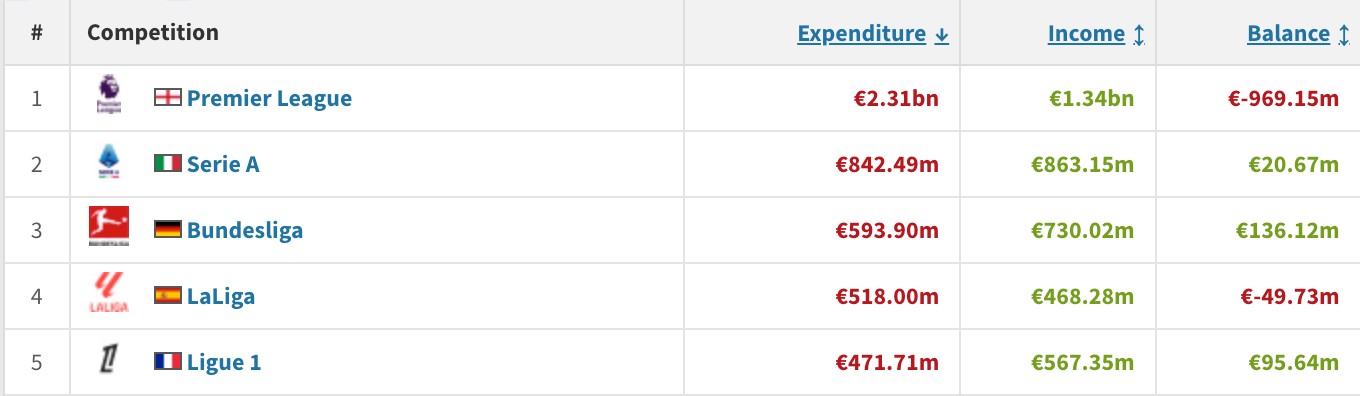Open the LaLiga competition link
This screenshot has width=1360, height=396.
(x=221, y=296)
